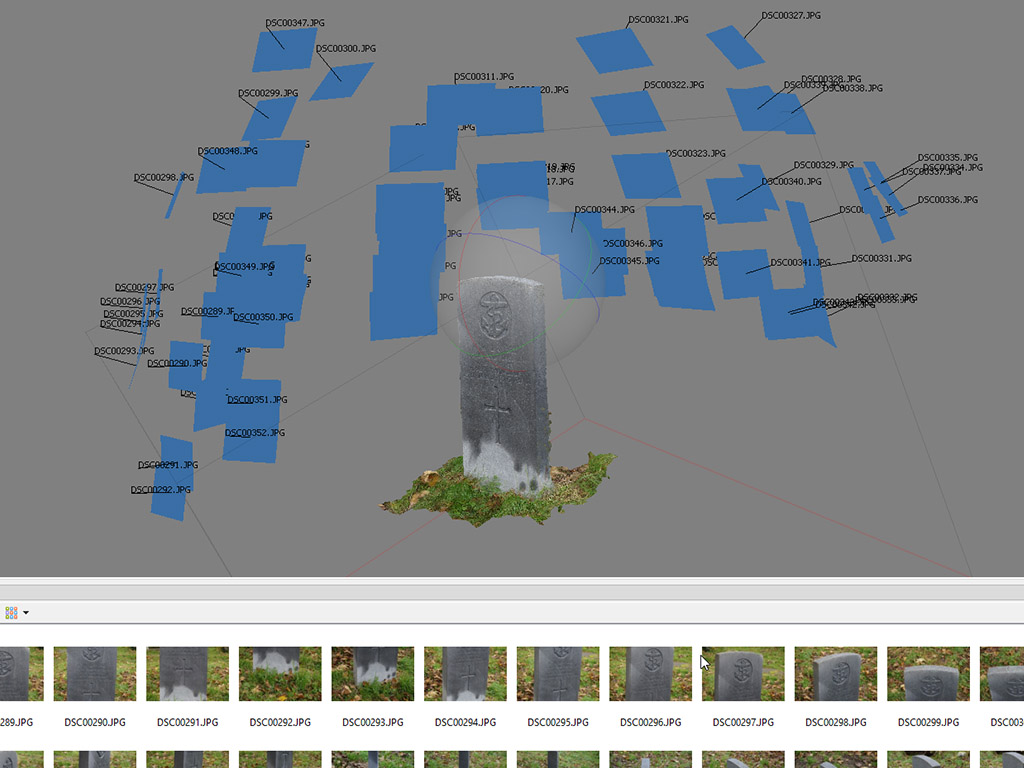
Task: Click the DSC00352.JPG camera label in 3D view
Action: [x=255, y=433]
